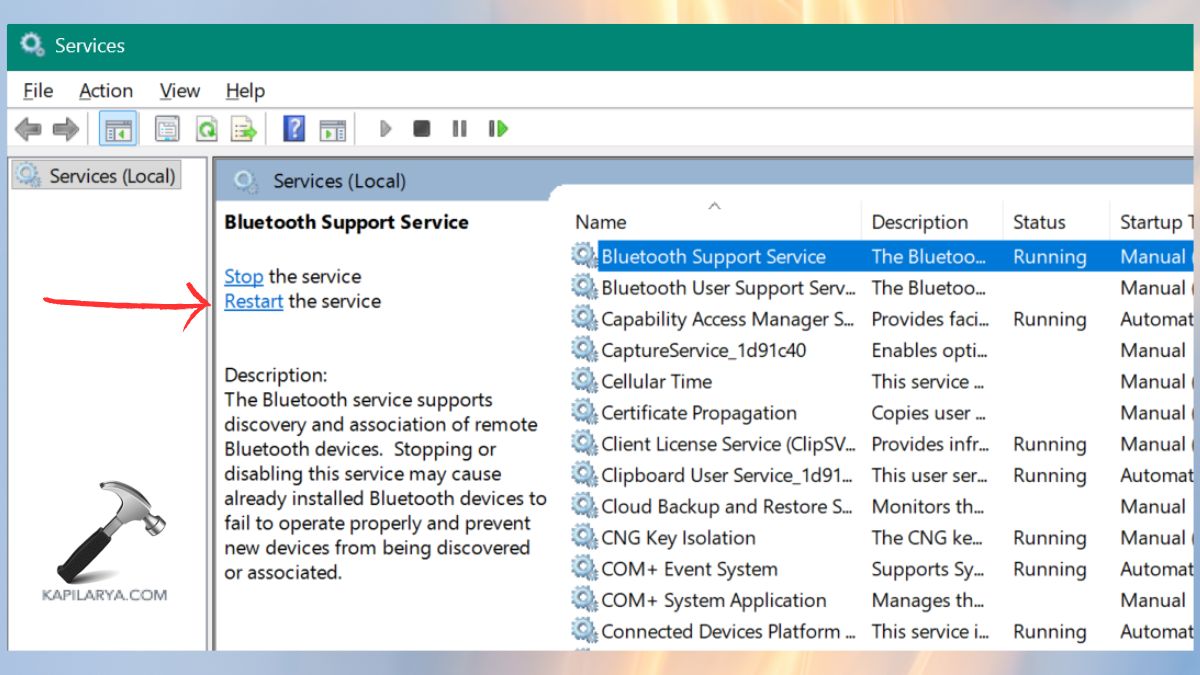Click the Forward navigation arrow
This screenshot has height=675, width=1200.
[63, 128]
